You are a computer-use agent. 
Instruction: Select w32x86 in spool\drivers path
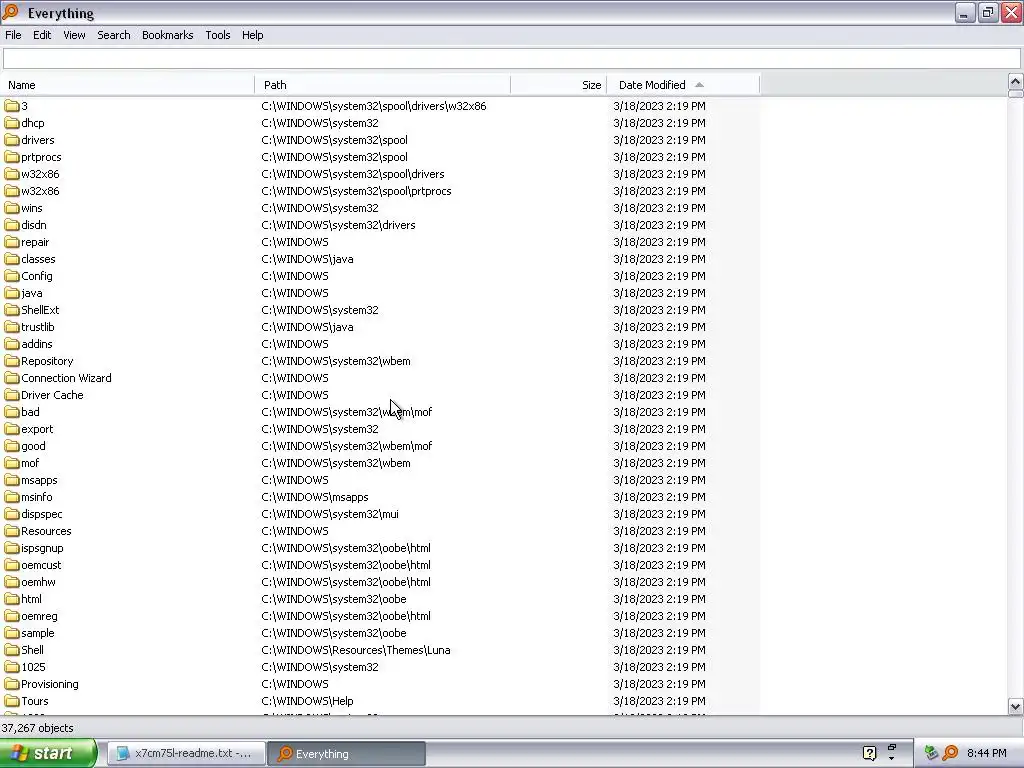[40, 174]
